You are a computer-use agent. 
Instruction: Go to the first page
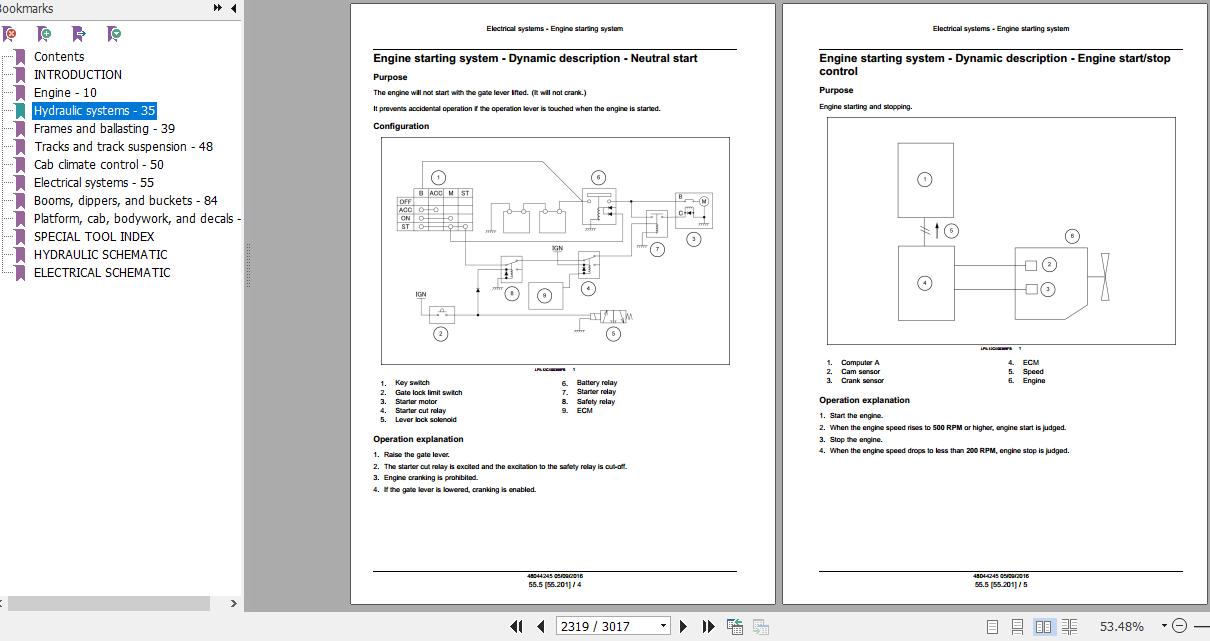click(516, 626)
